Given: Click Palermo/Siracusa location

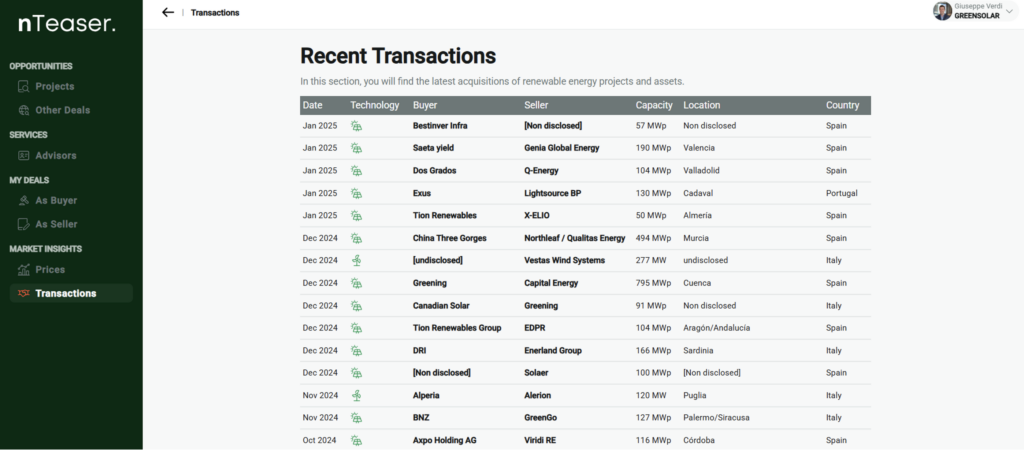Looking at the screenshot, I should (x=716, y=418).
